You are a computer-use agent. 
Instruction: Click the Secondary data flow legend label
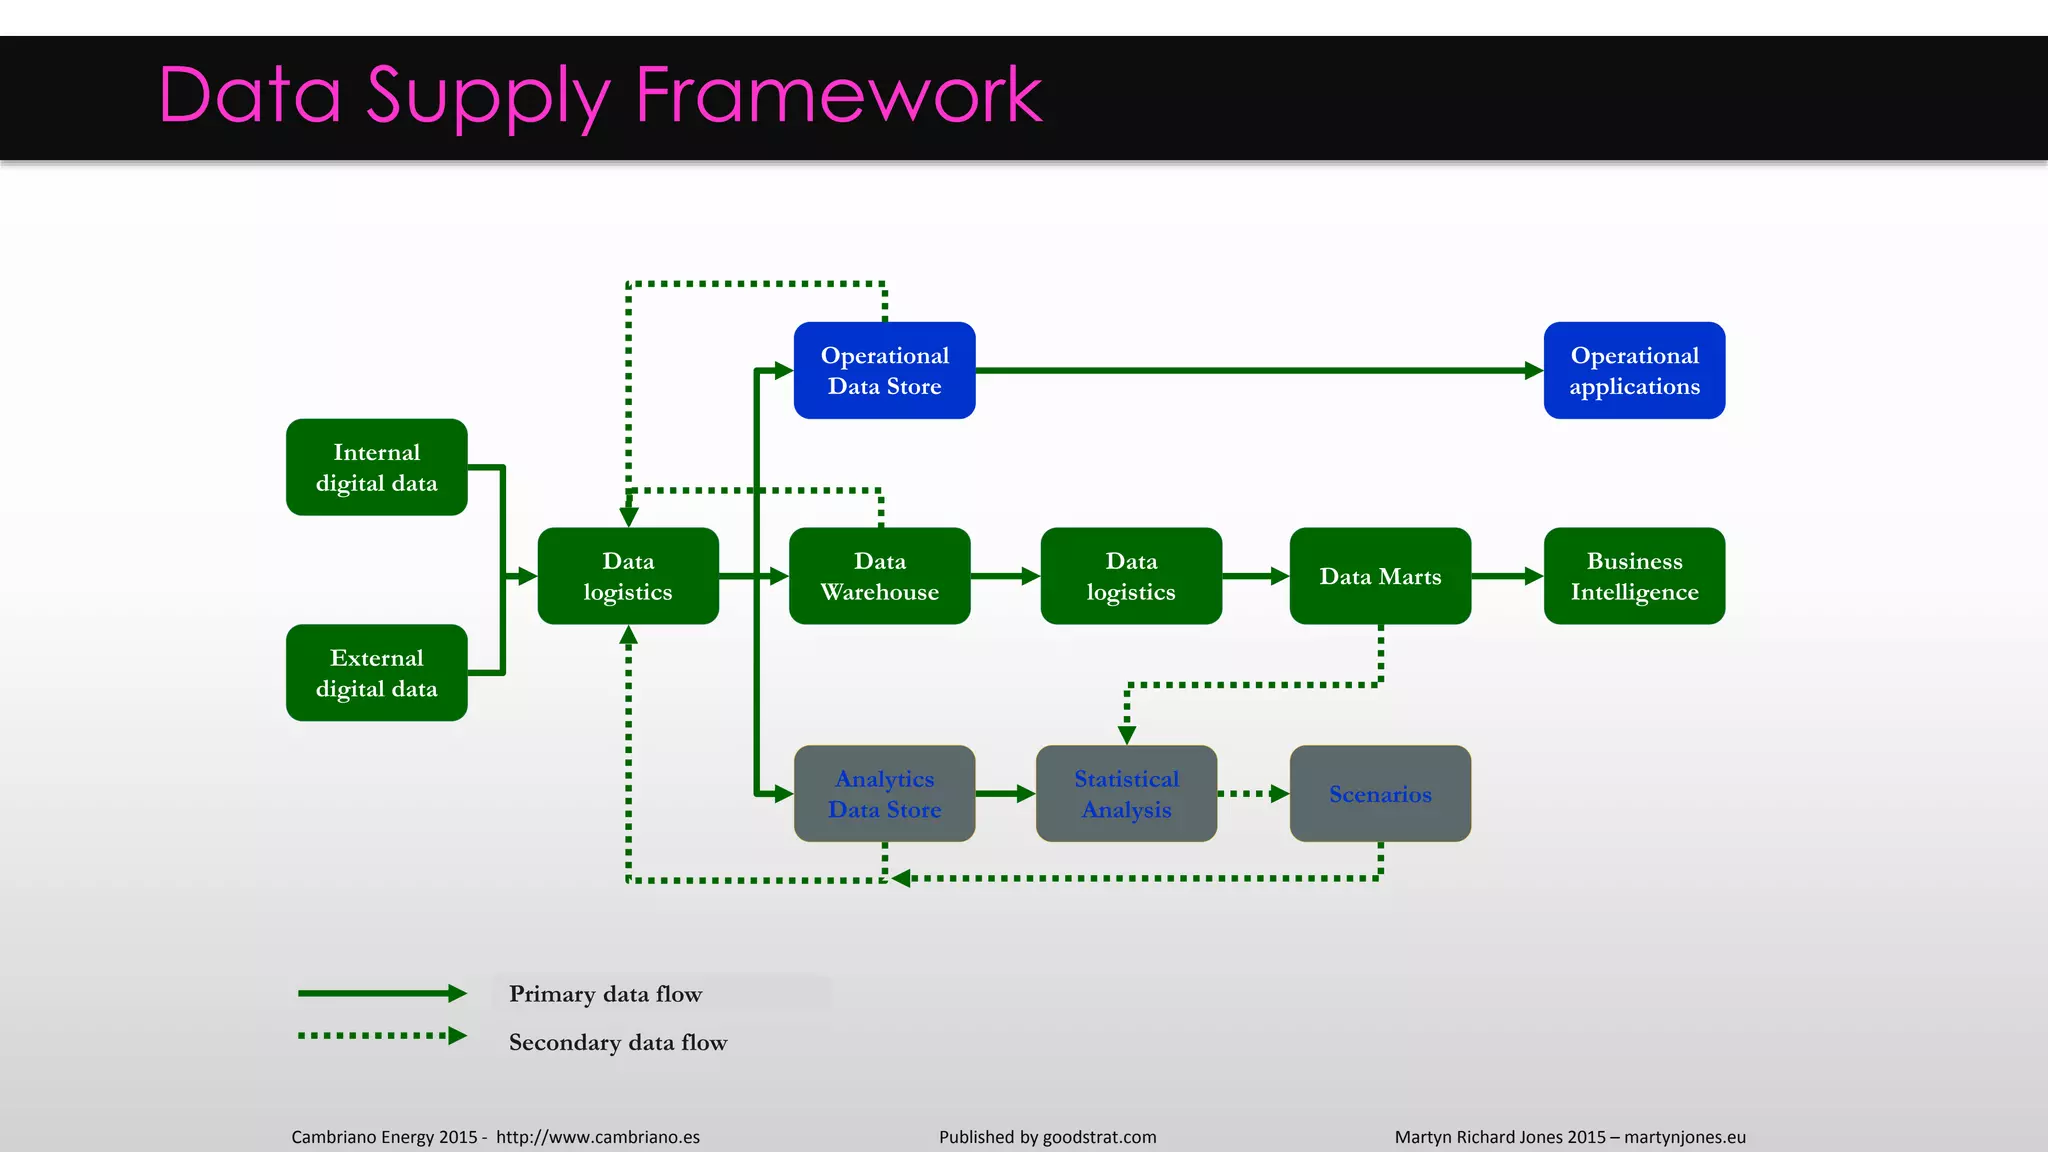618,1042
